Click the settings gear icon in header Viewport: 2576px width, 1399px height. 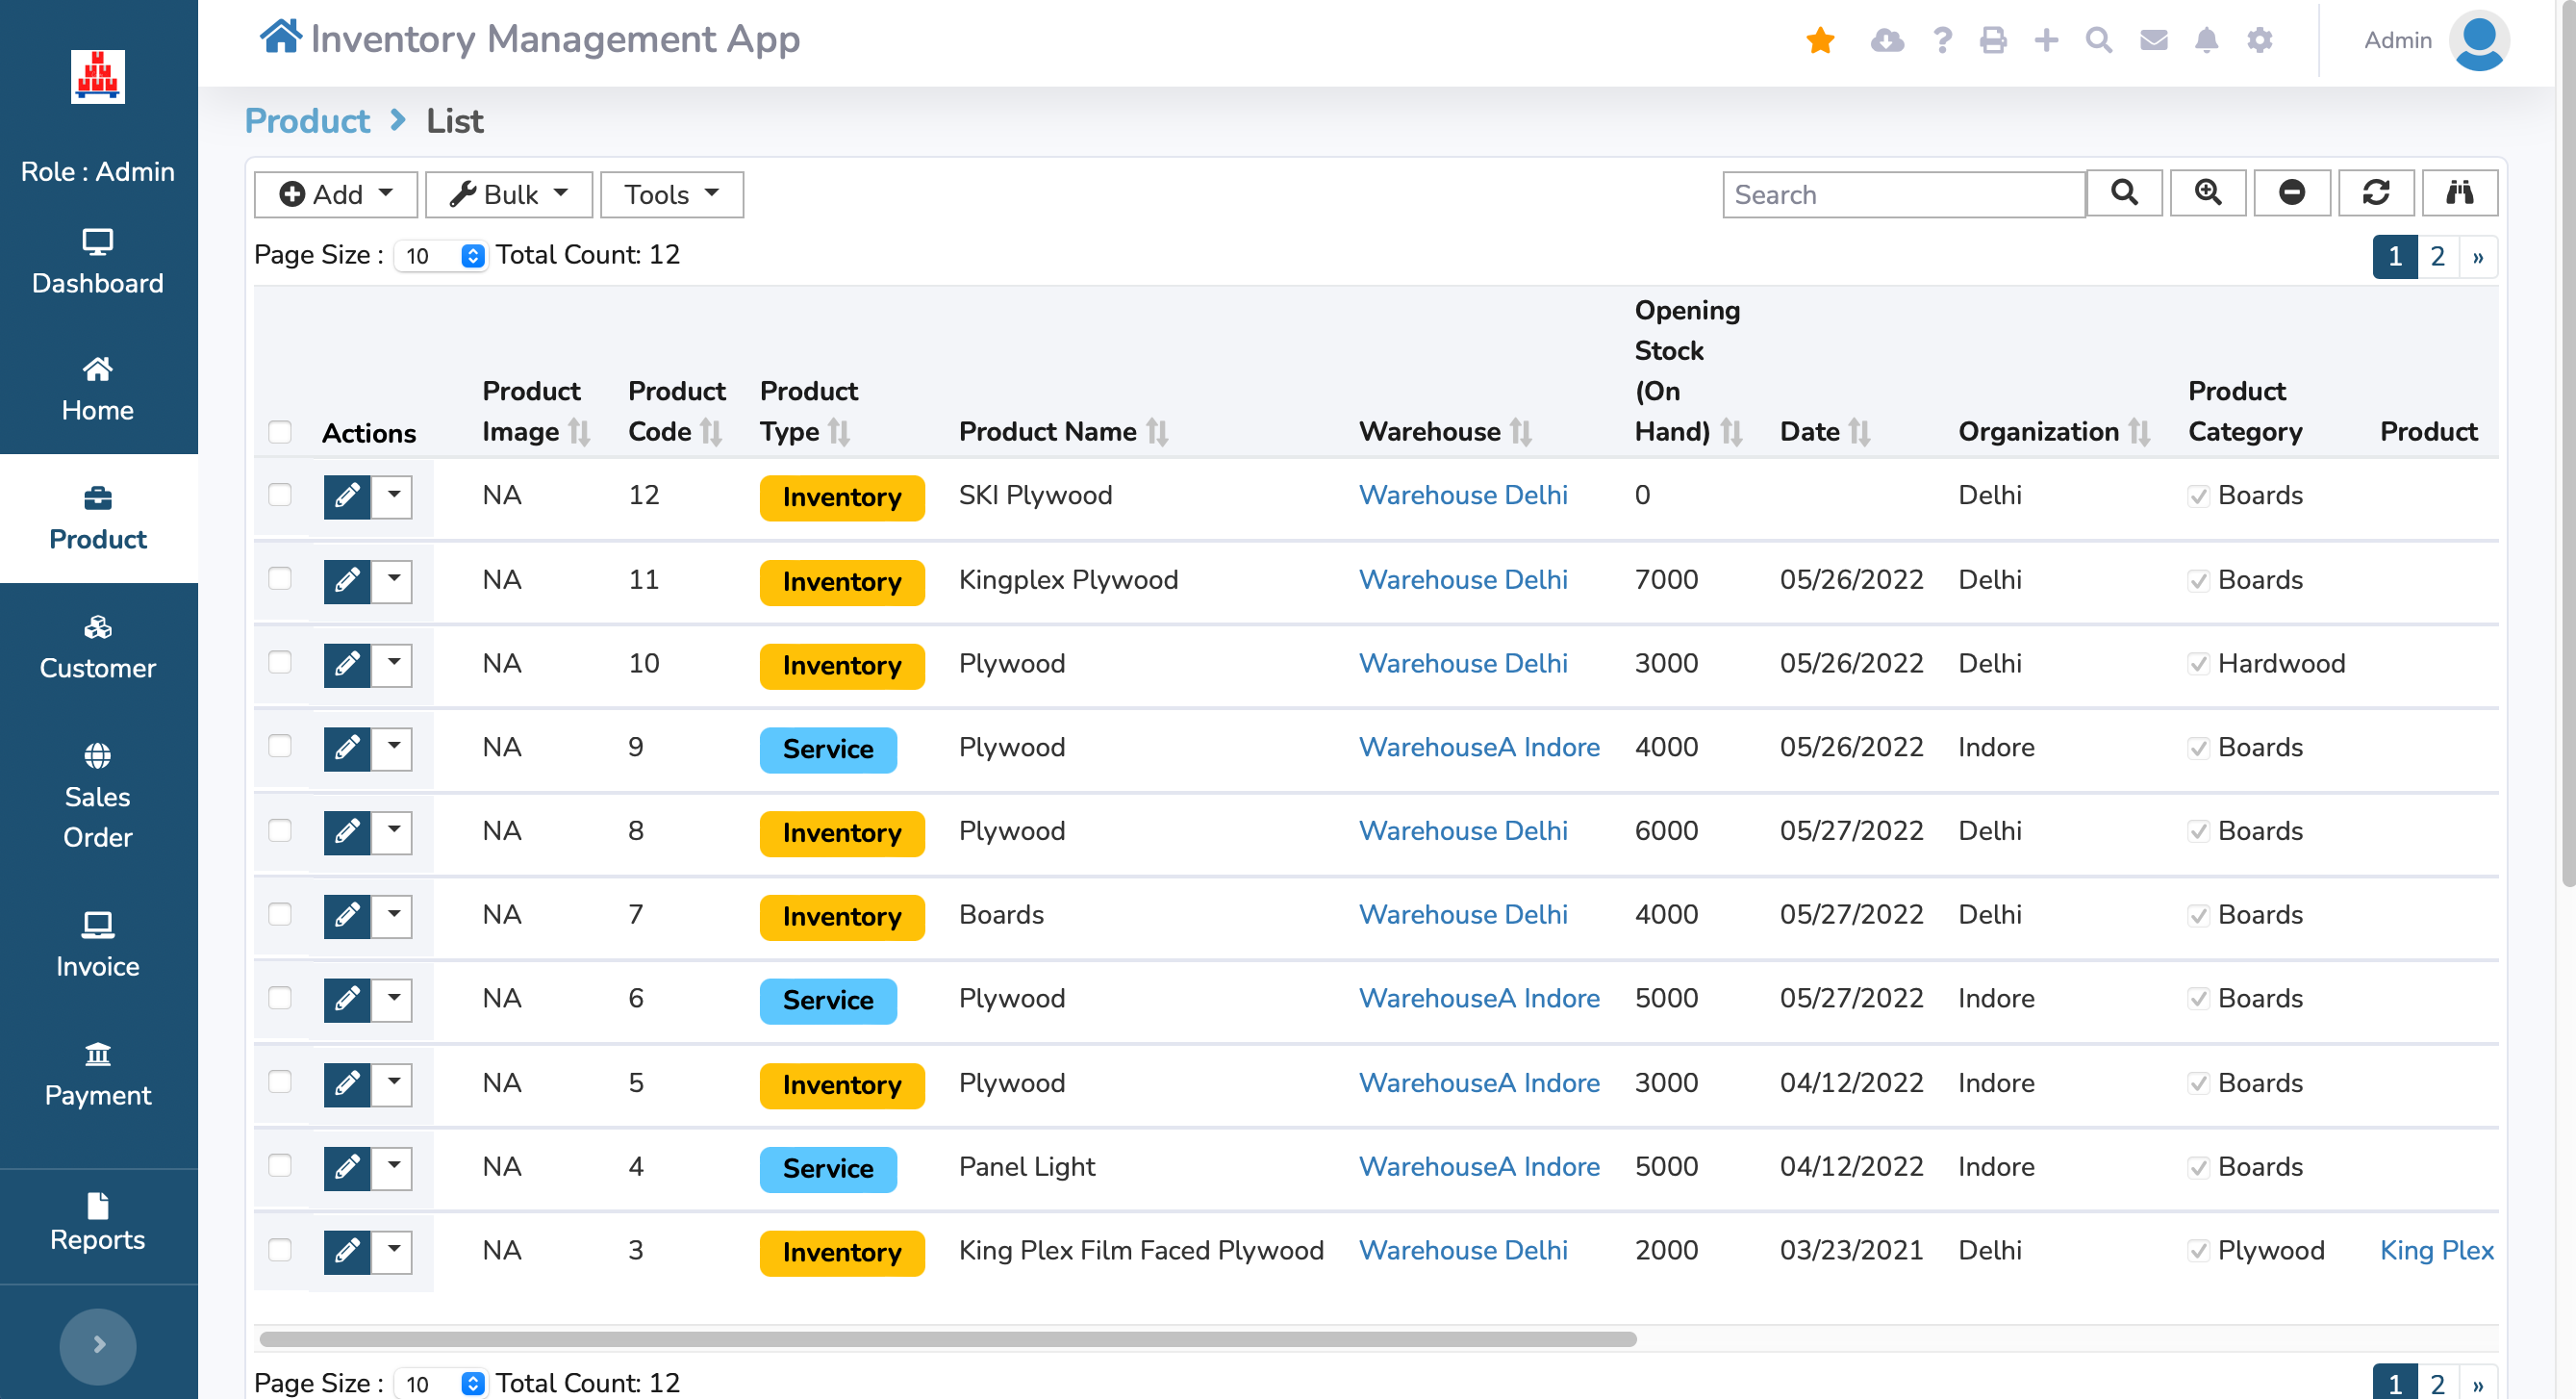point(2259,40)
